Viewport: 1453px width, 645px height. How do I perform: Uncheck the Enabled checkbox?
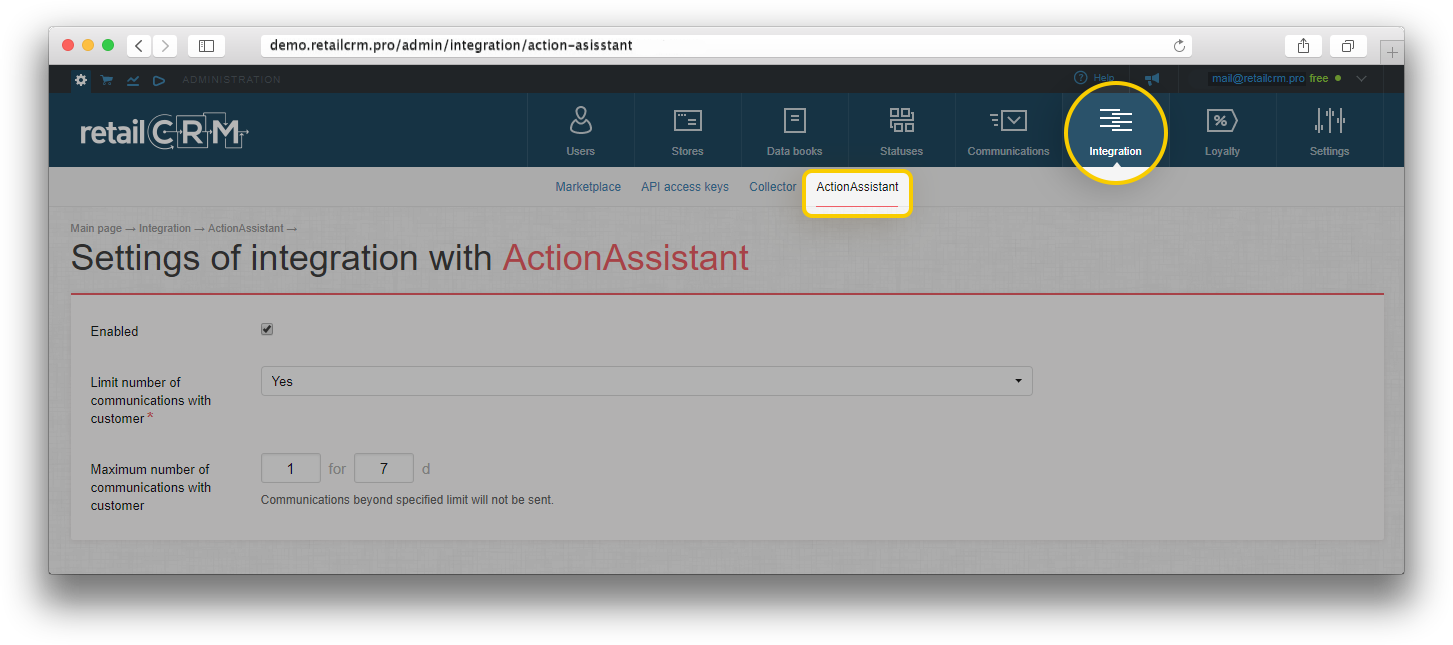click(x=267, y=329)
